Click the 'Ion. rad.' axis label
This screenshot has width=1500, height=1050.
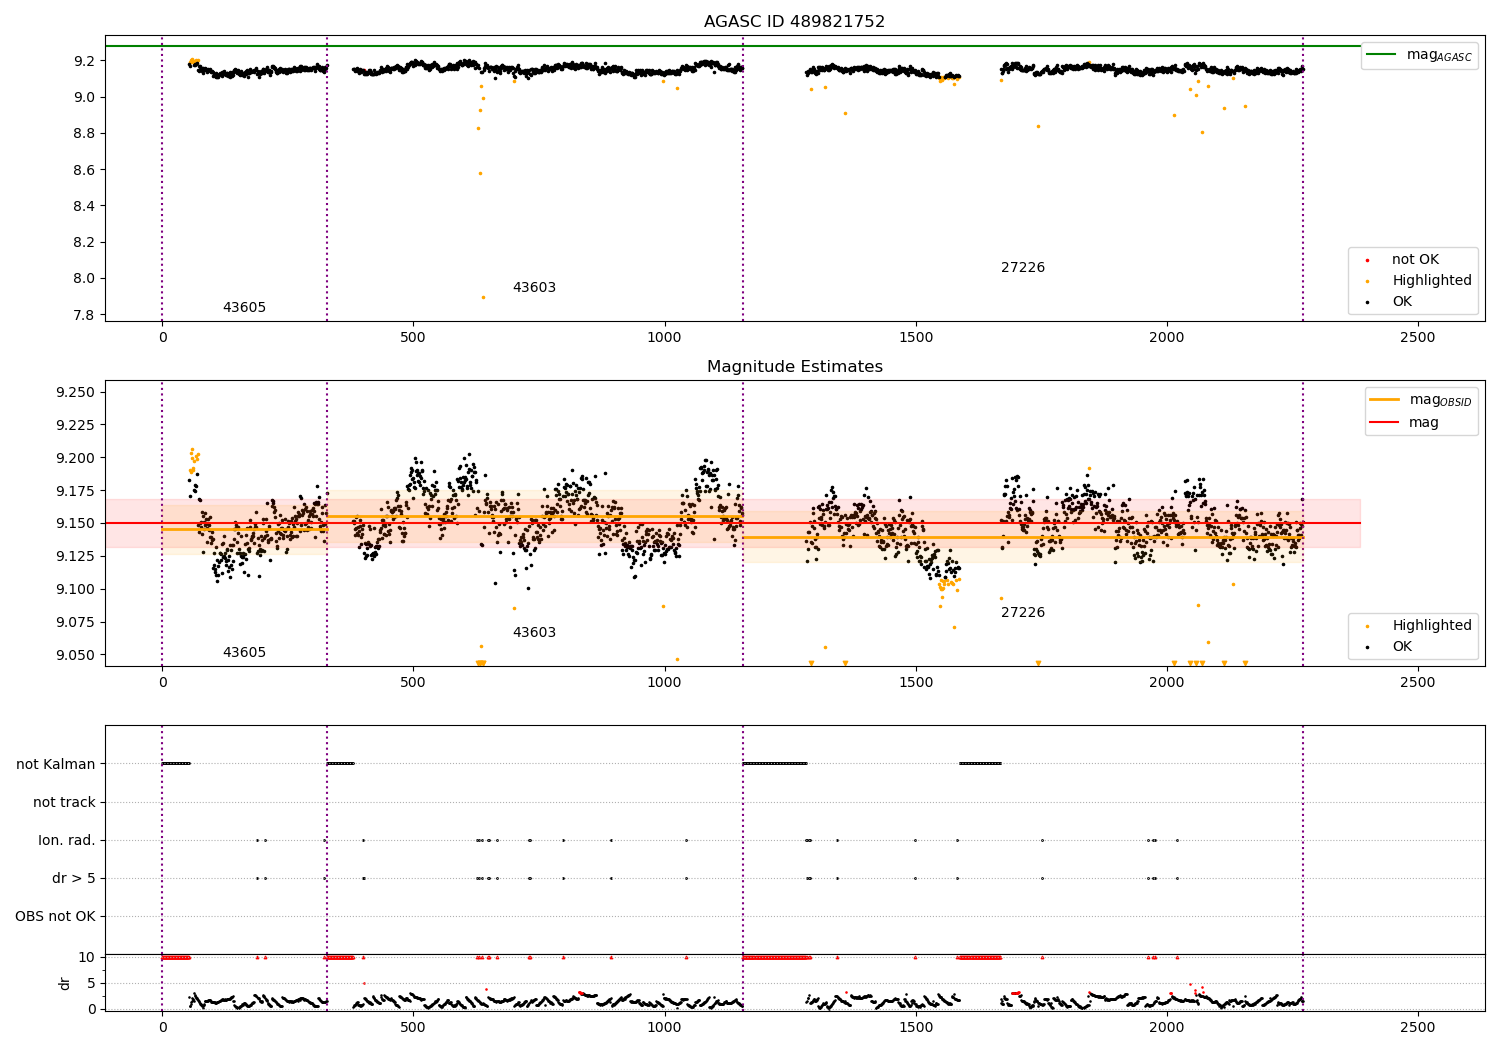(67, 841)
